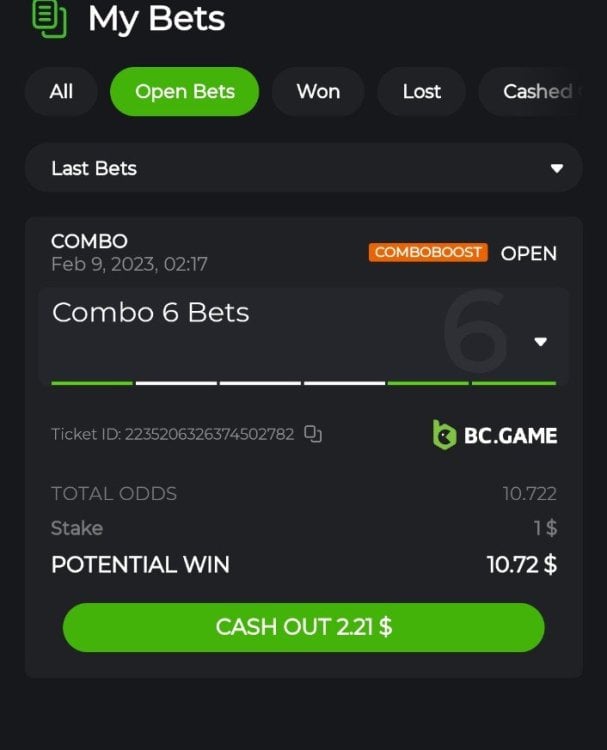
Task: Click the second white progress segment
Action: point(260,383)
